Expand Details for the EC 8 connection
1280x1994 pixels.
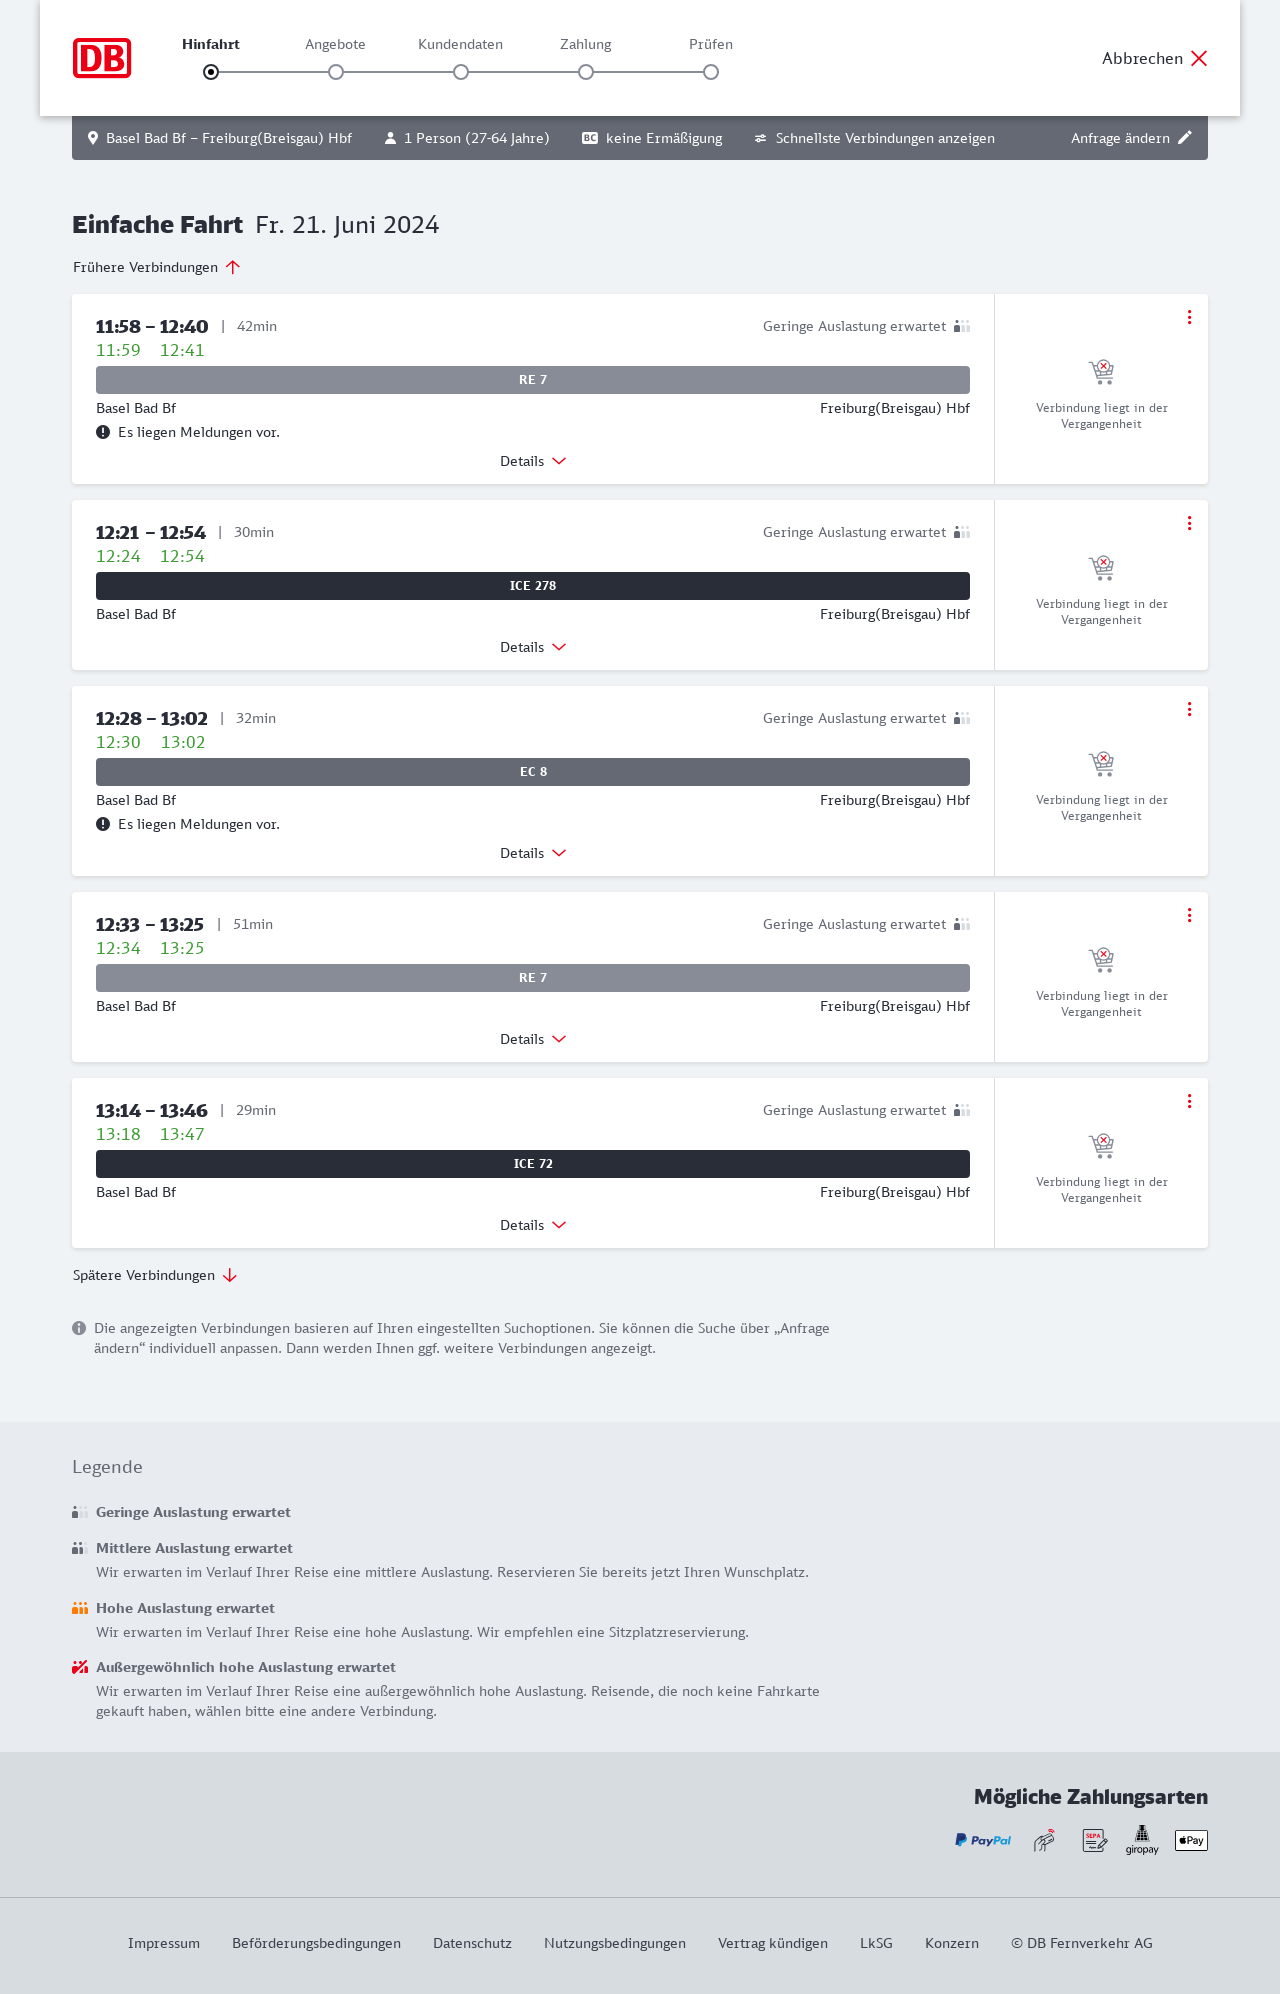click(533, 853)
